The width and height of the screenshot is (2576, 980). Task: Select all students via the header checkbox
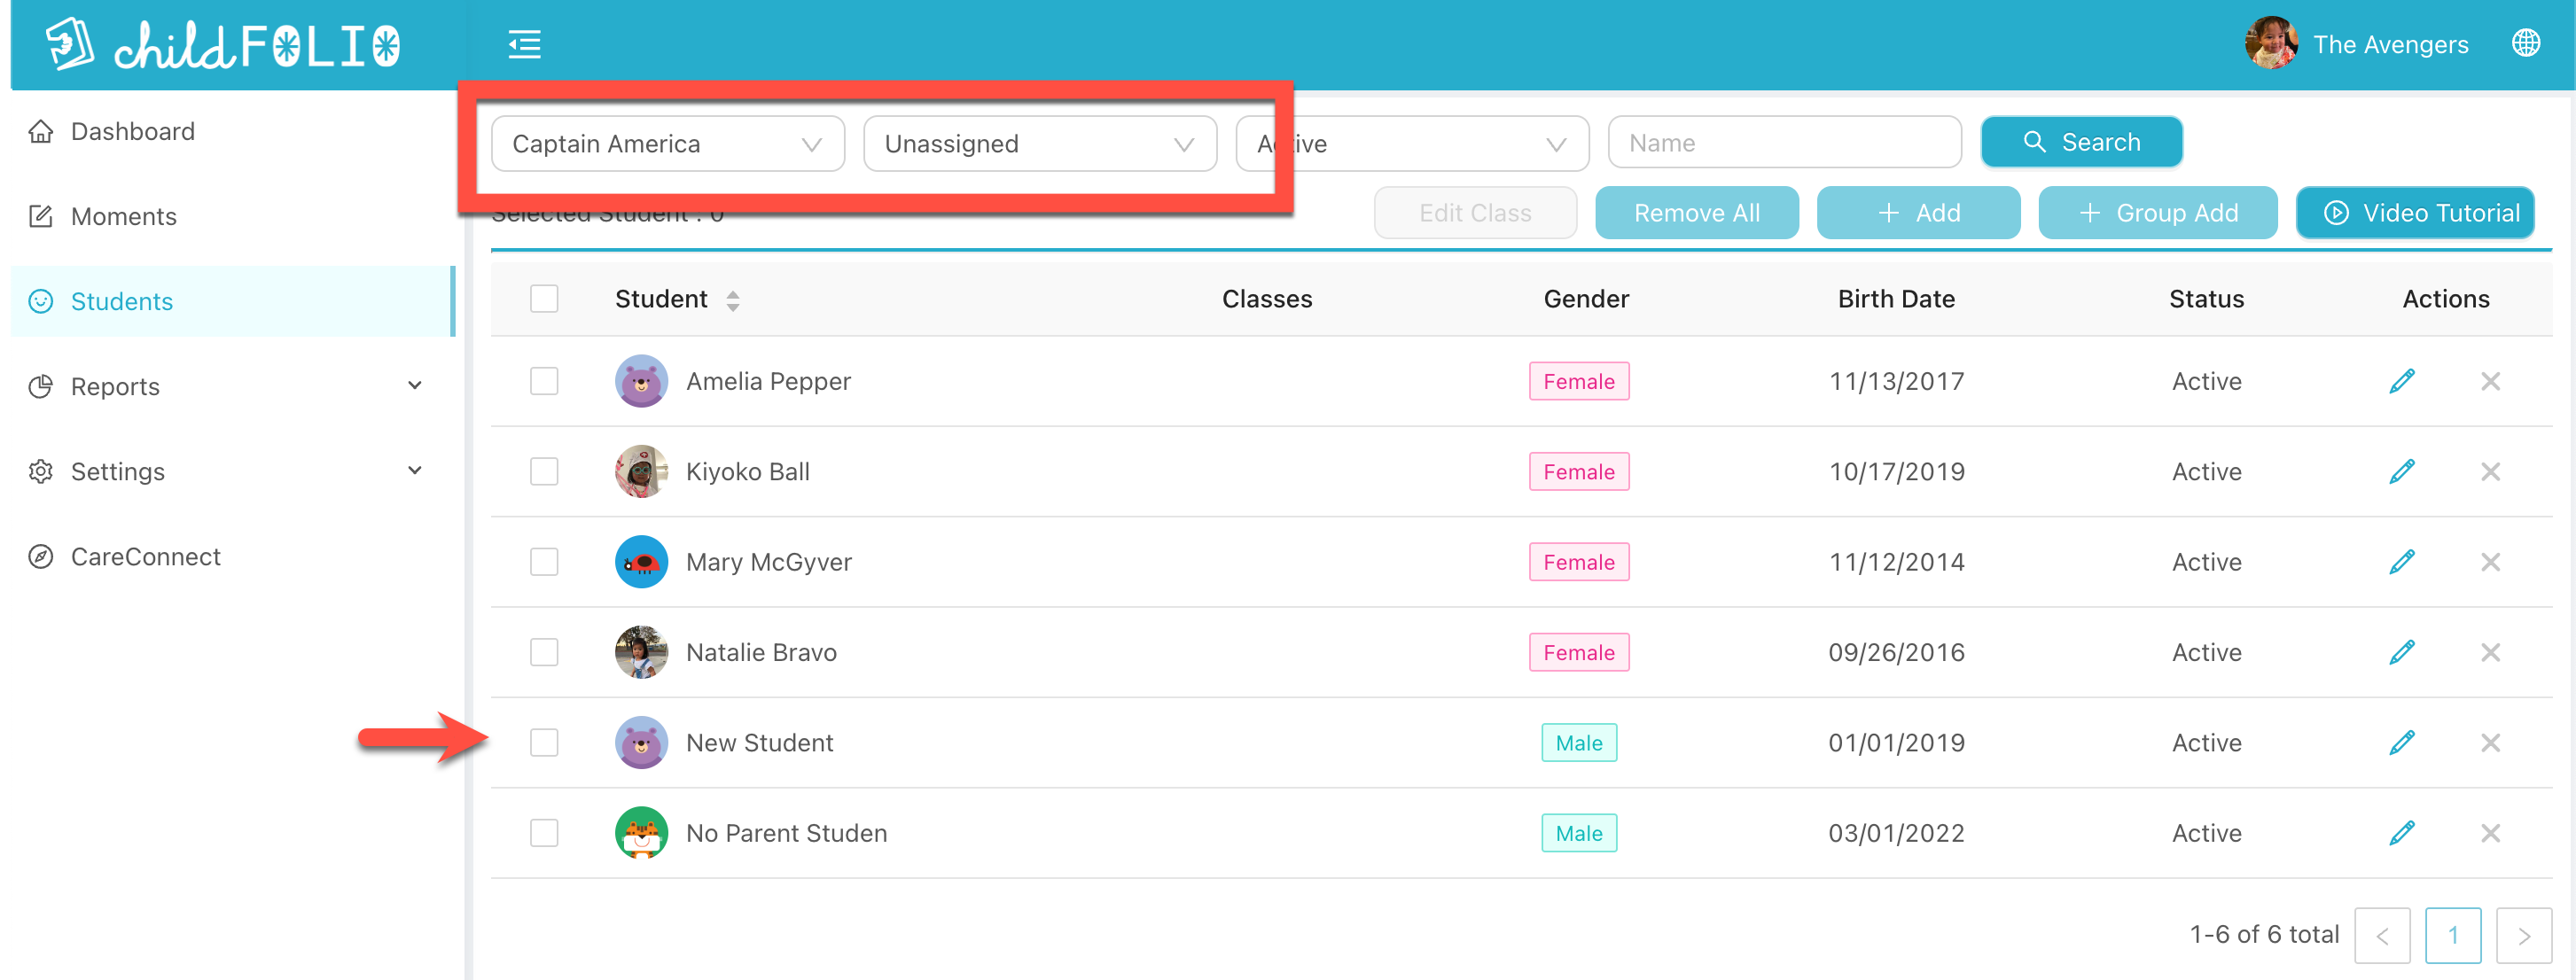(544, 297)
